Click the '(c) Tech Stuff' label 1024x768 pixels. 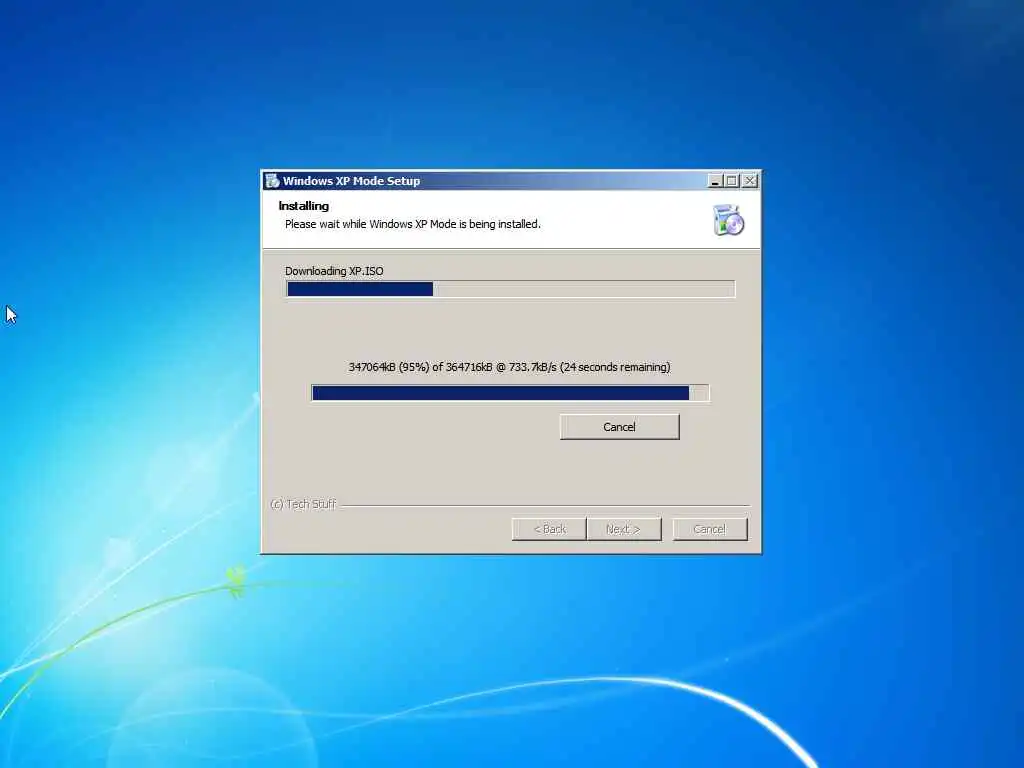[303, 504]
